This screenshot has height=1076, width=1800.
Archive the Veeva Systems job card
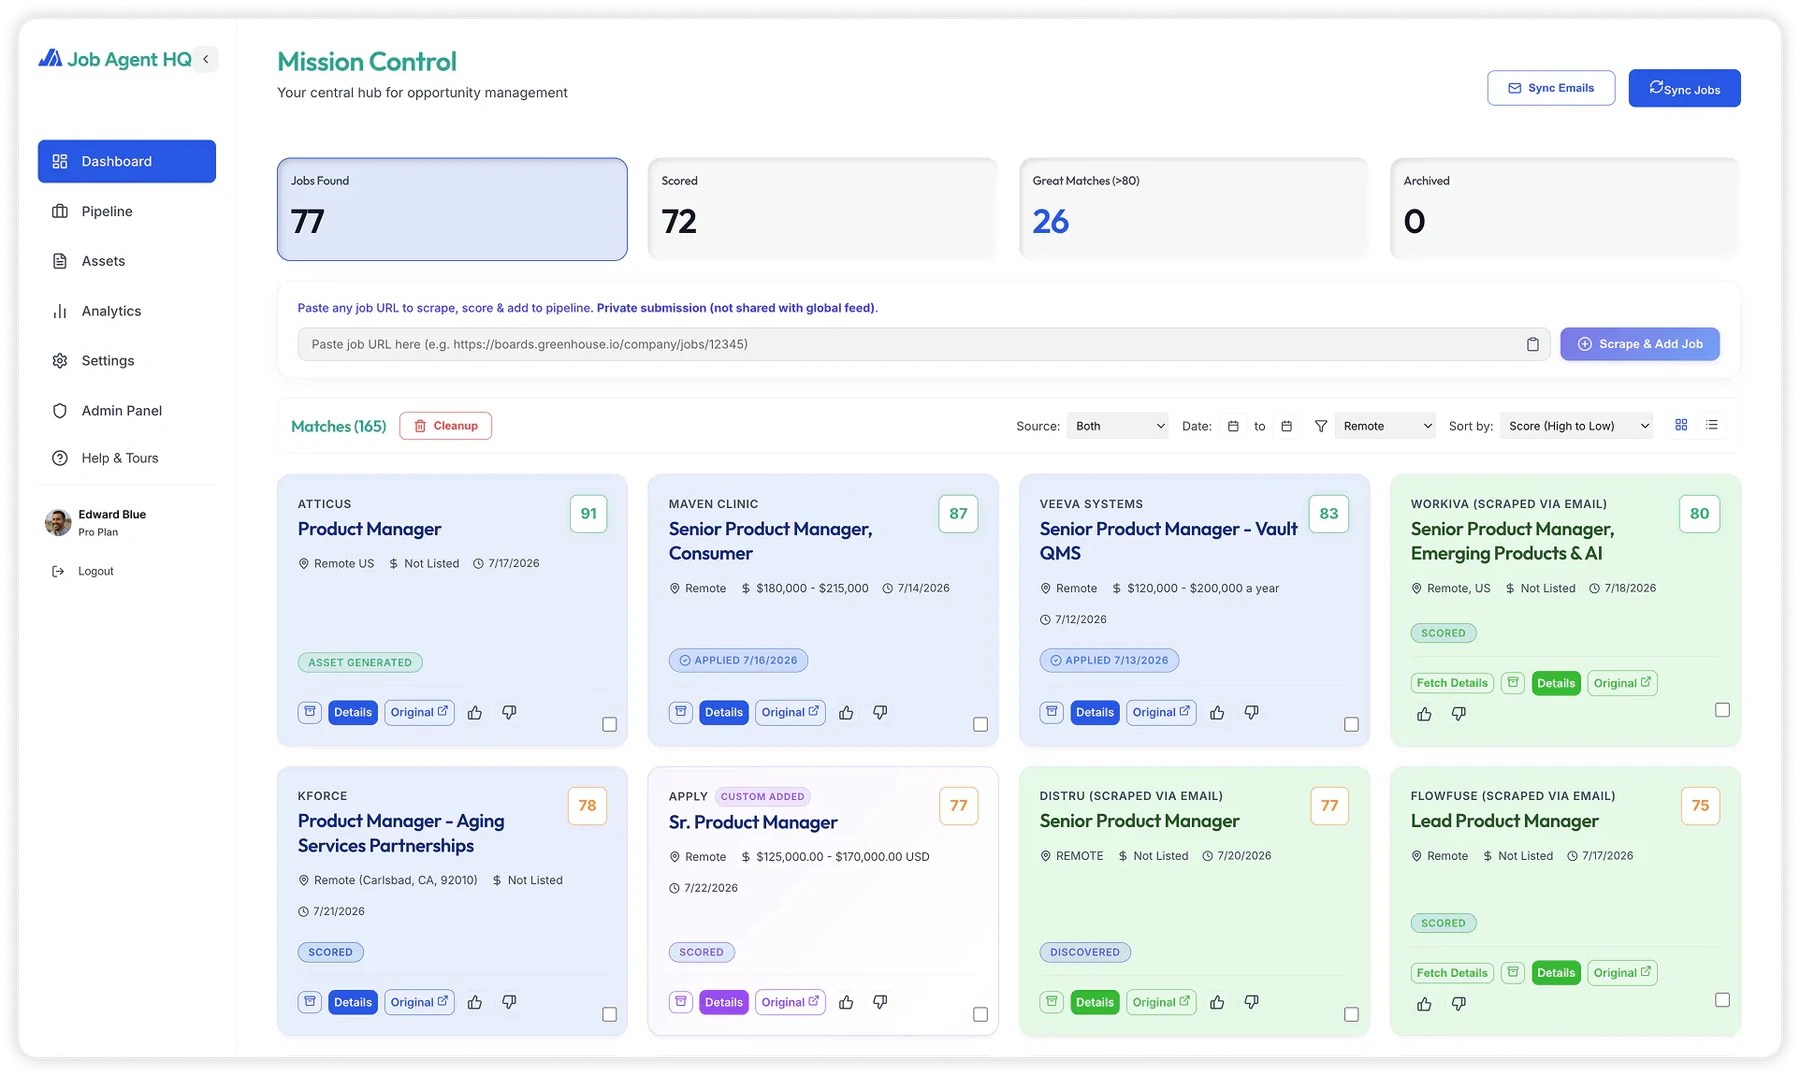[x=1052, y=712]
